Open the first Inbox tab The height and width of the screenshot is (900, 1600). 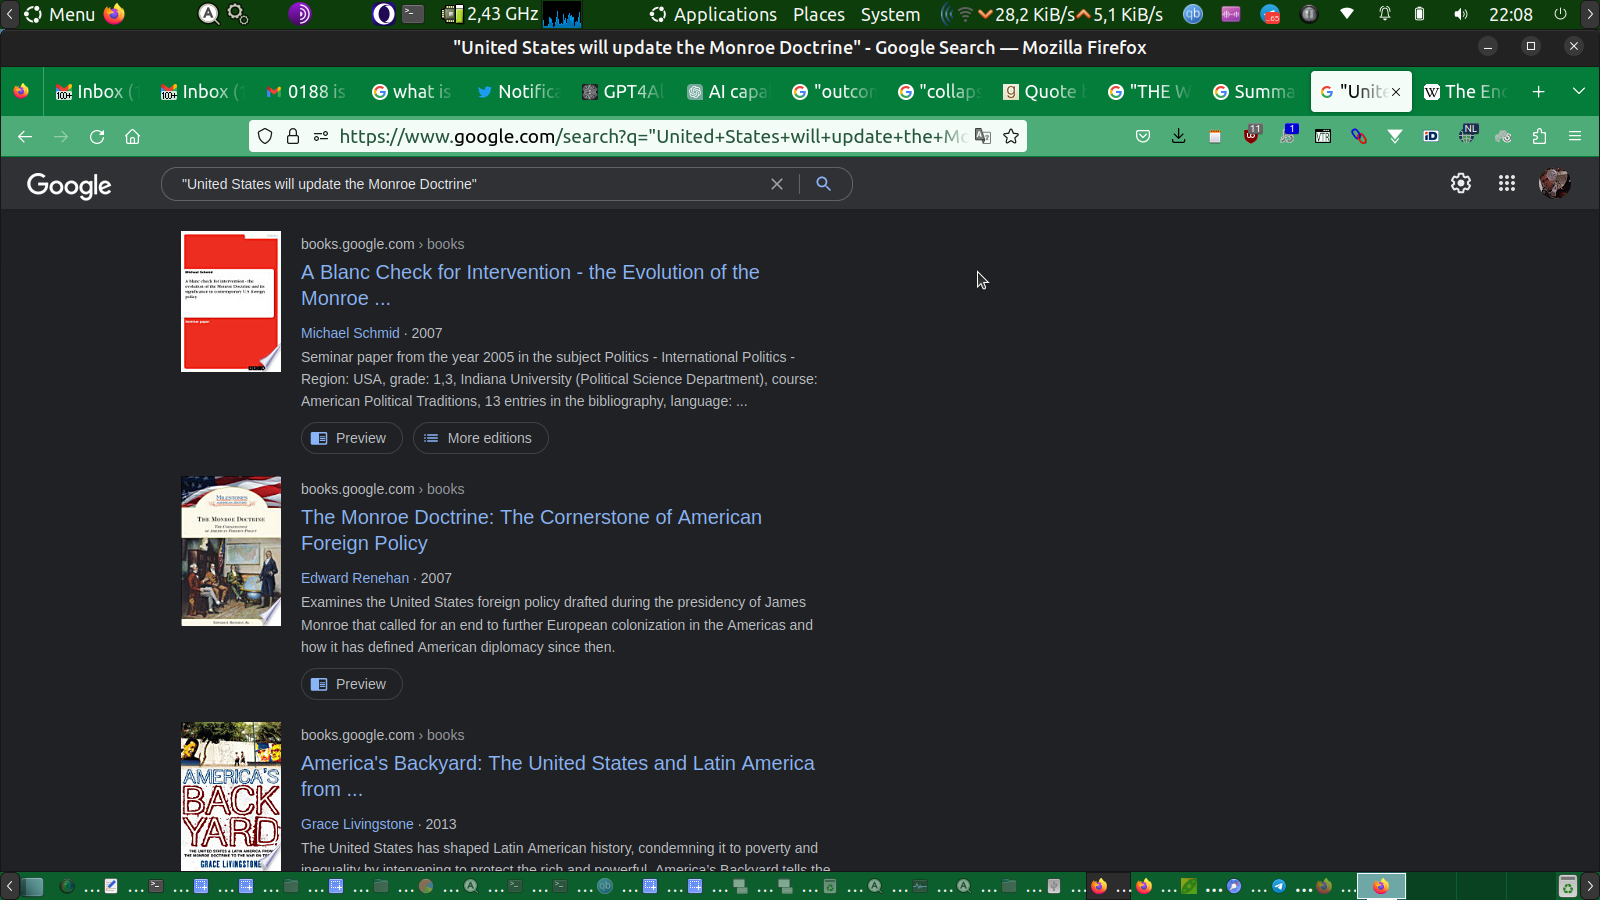(x=94, y=92)
